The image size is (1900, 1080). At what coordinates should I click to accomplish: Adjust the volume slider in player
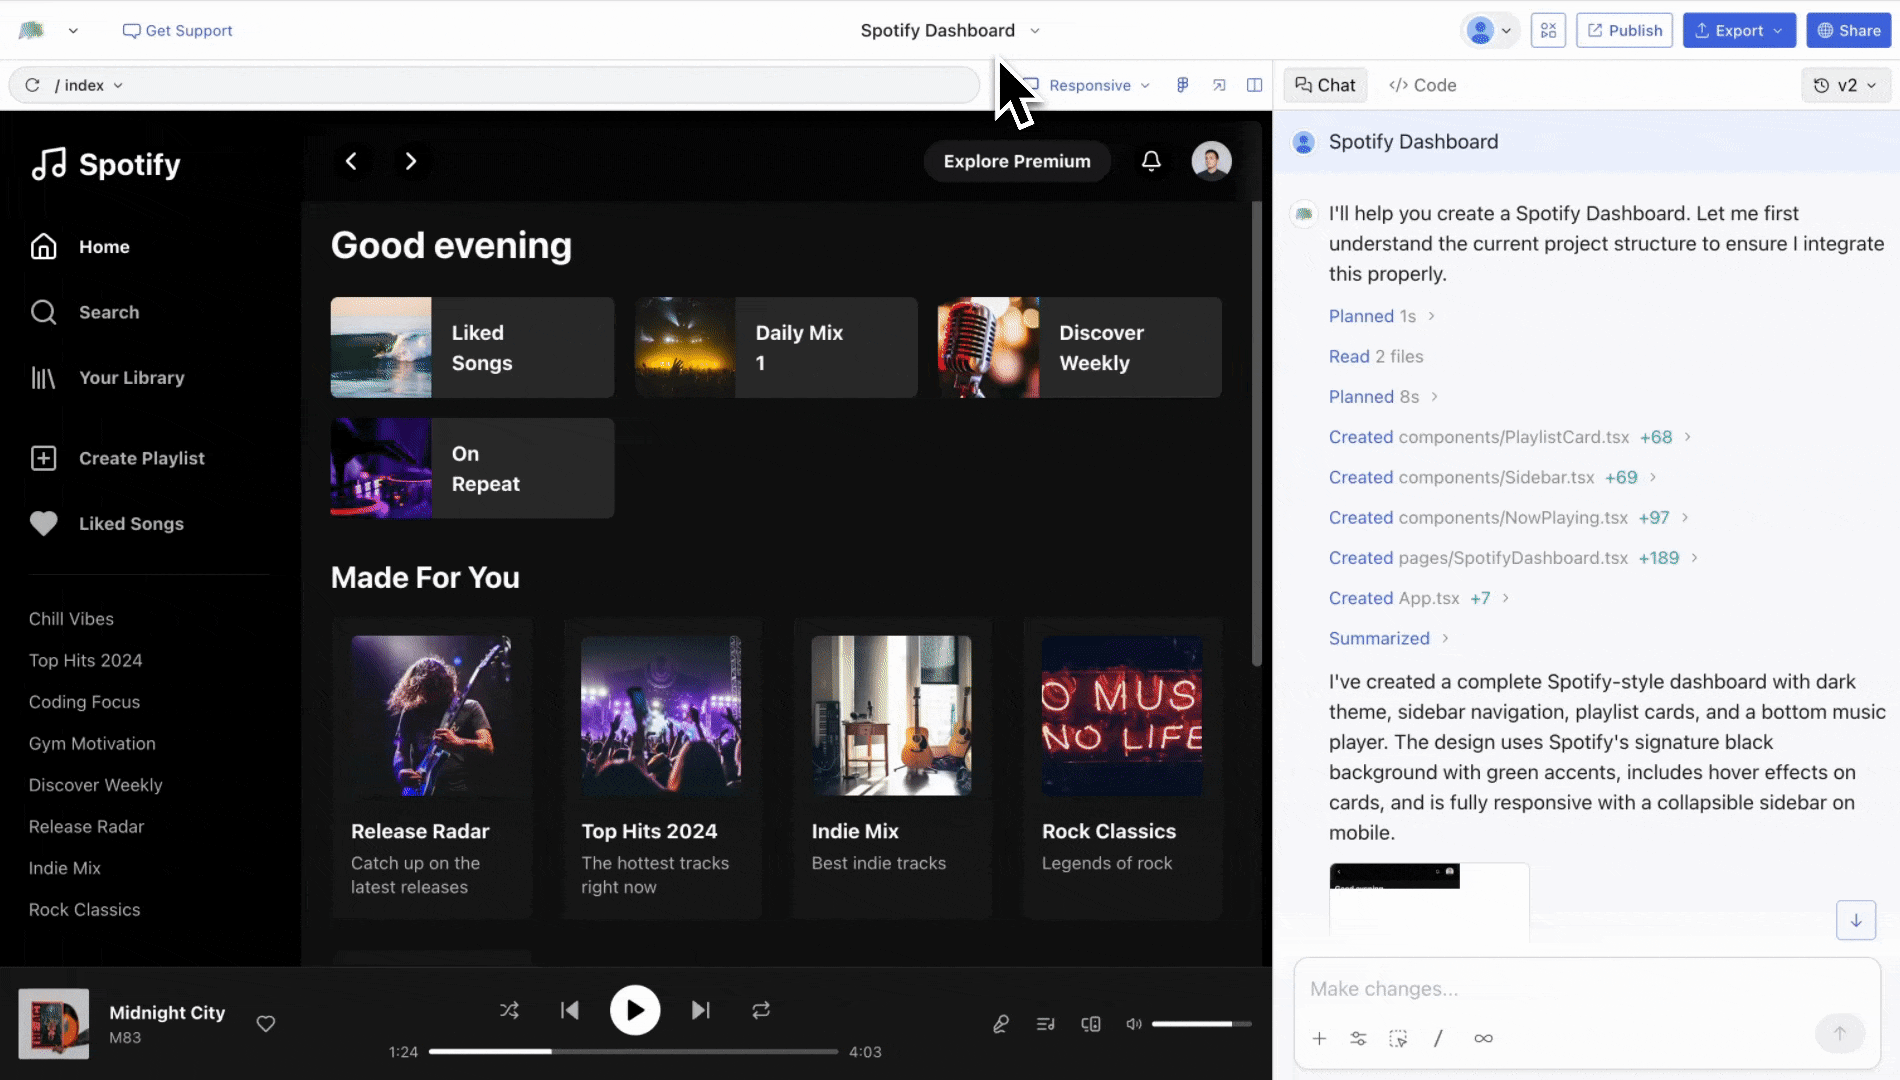tap(1200, 1024)
